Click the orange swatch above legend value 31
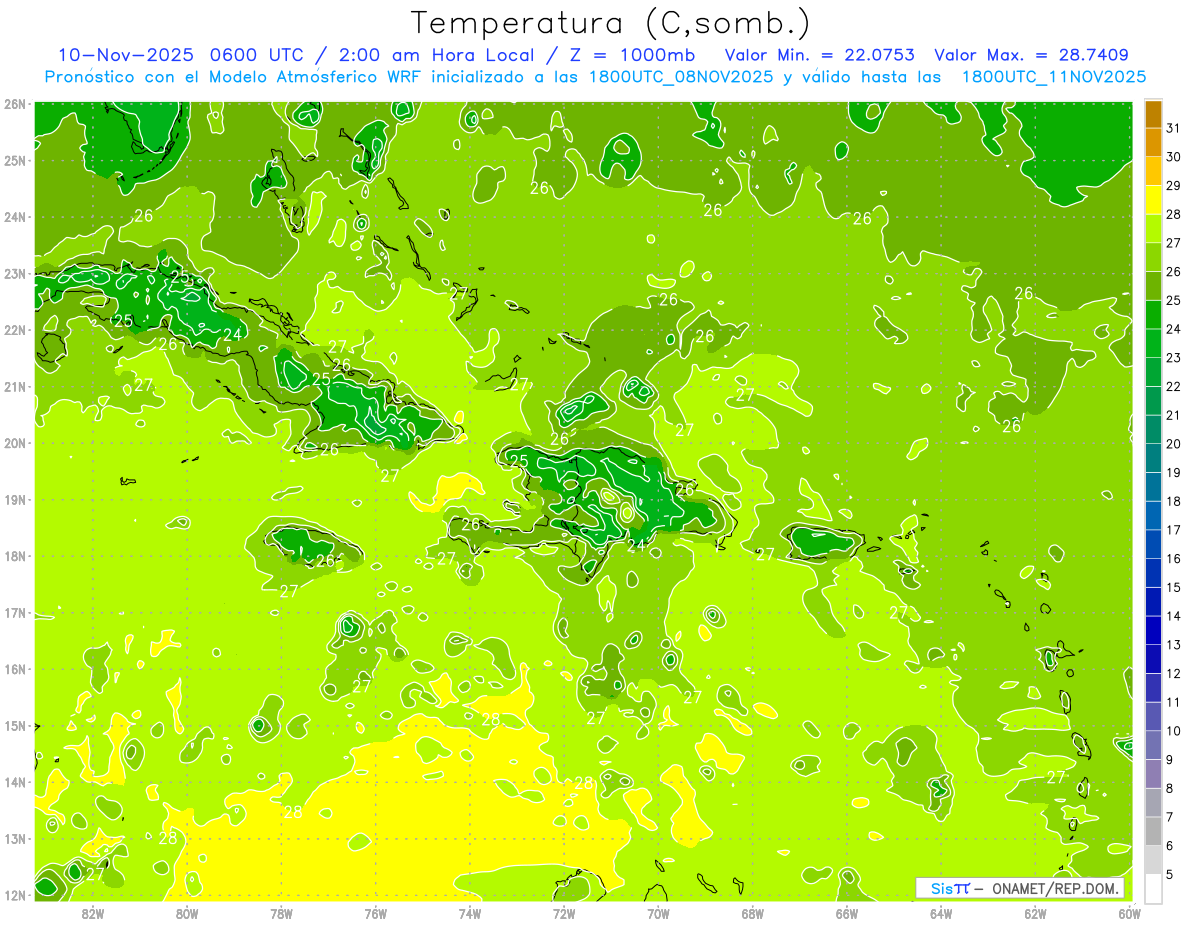 click(1153, 113)
